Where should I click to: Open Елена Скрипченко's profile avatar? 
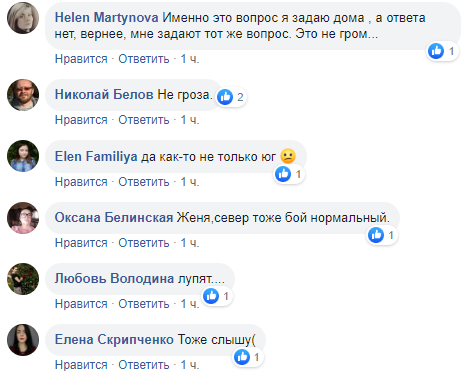click(23, 340)
